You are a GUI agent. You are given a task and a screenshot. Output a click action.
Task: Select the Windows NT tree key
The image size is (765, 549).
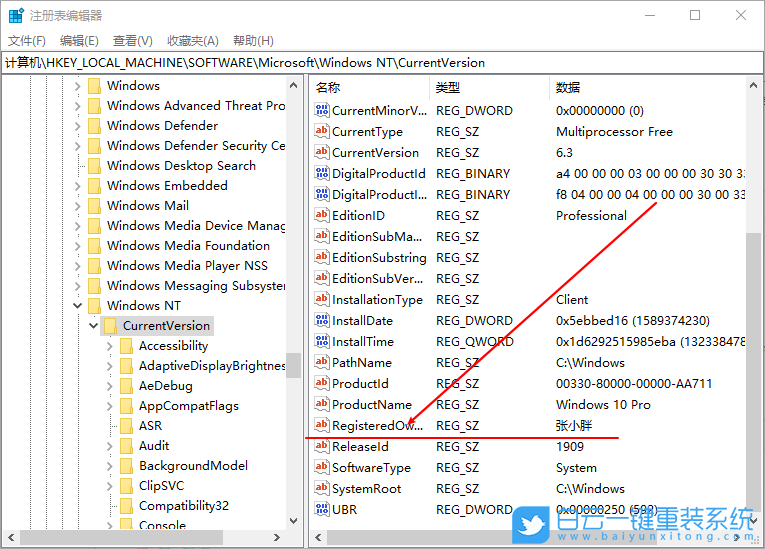tap(145, 306)
